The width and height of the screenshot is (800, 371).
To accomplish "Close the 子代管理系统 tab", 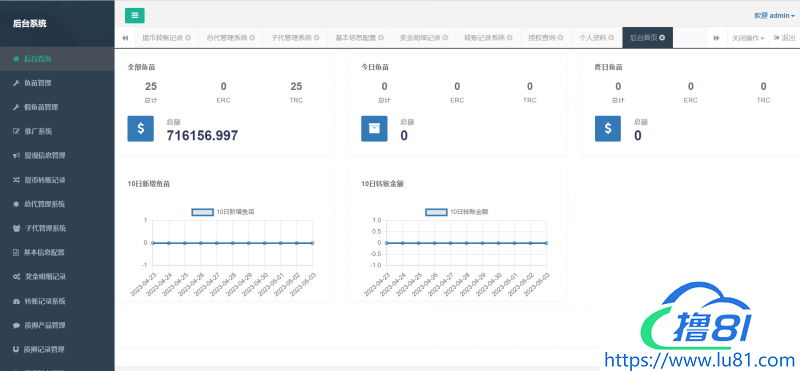I will click(x=316, y=38).
